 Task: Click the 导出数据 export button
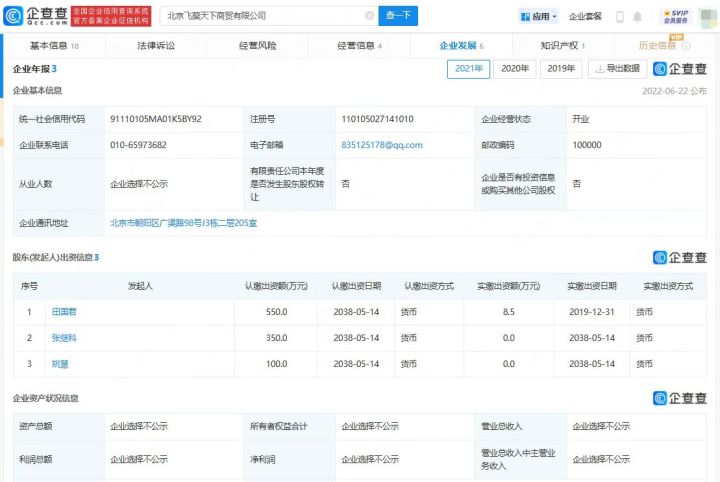coord(617,69)
